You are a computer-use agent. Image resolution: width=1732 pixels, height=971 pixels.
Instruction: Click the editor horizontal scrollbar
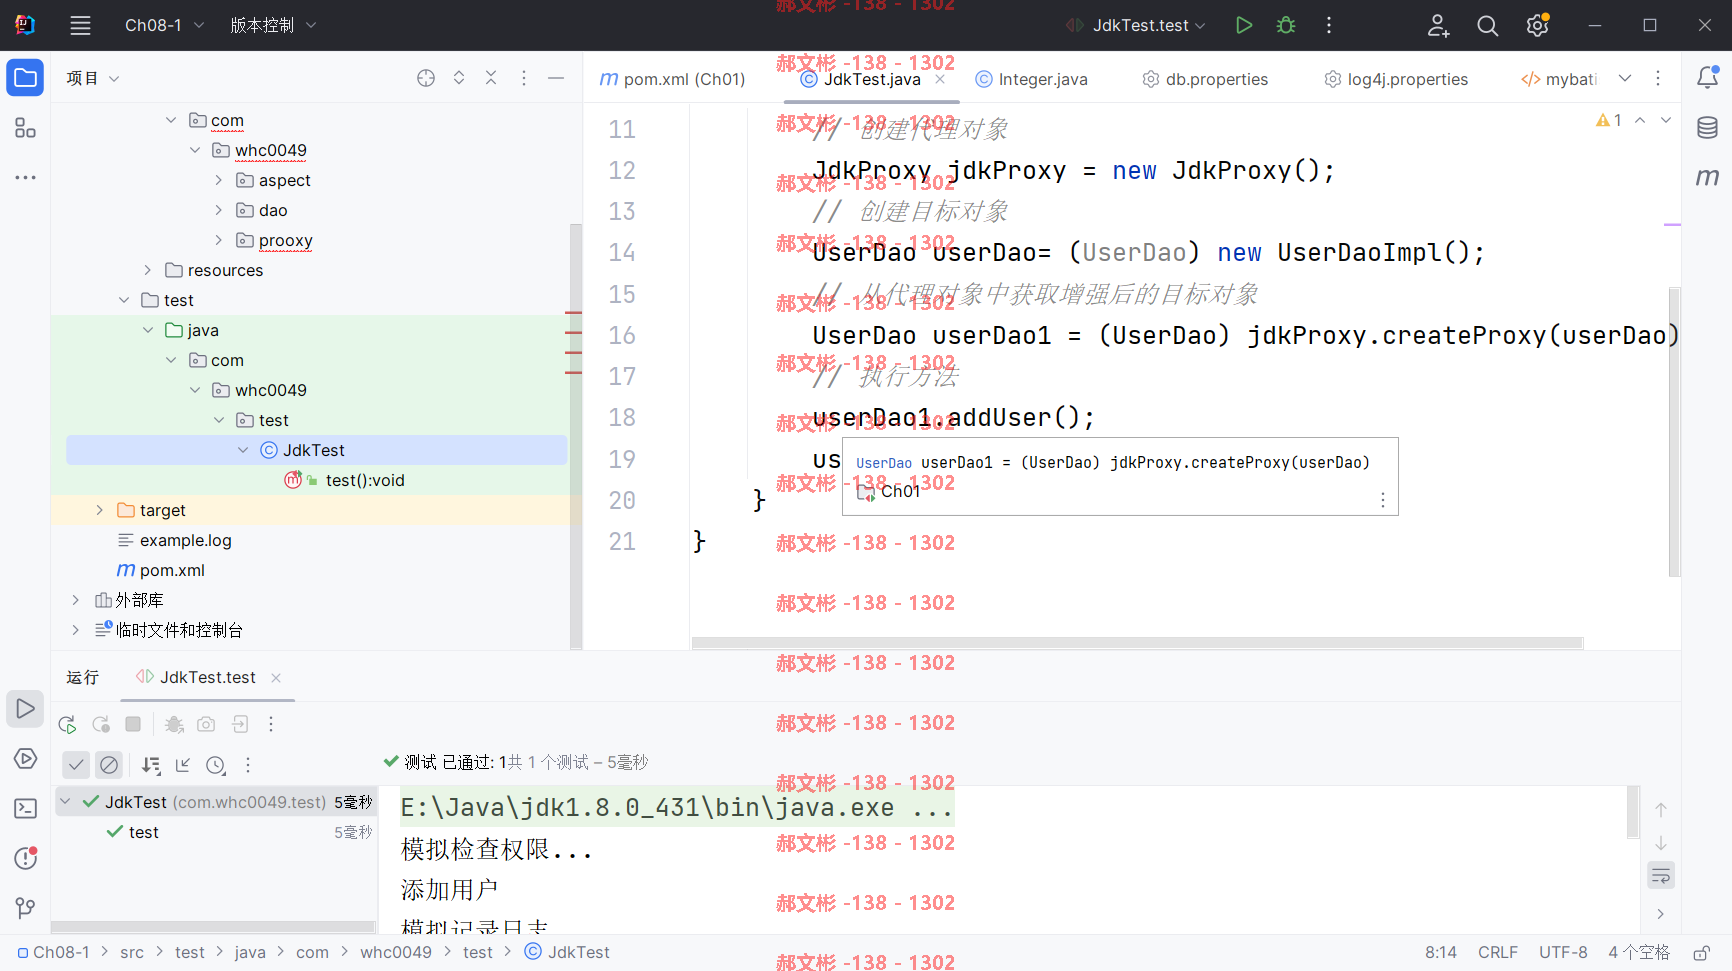coord(1137,643)
